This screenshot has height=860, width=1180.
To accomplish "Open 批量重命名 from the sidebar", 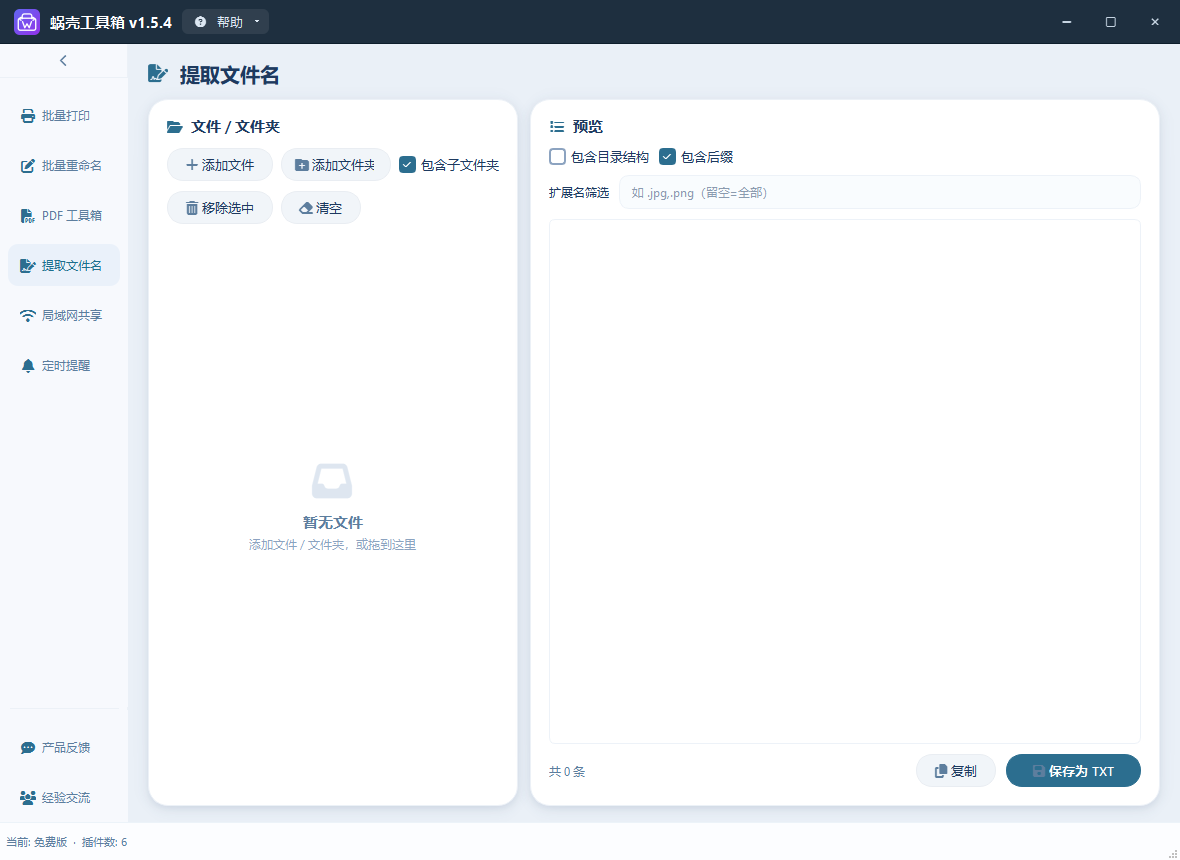I will [64, 166].
